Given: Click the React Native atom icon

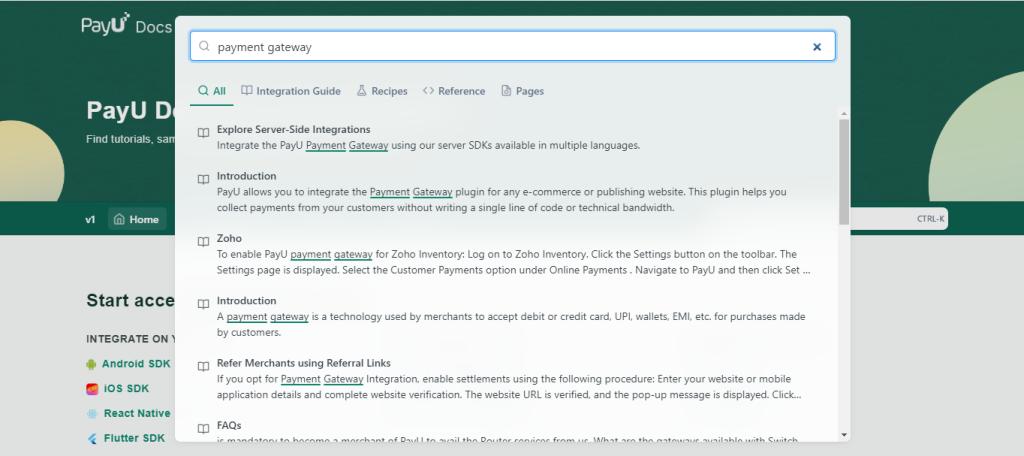Looking at the screenshot, I should (x=92, y=414).
